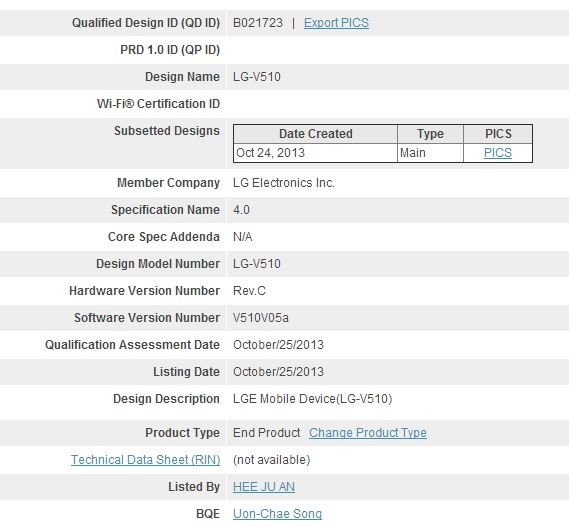
Task: Open Technical Data Sheet (RIN) link
Action: (146, 460)
